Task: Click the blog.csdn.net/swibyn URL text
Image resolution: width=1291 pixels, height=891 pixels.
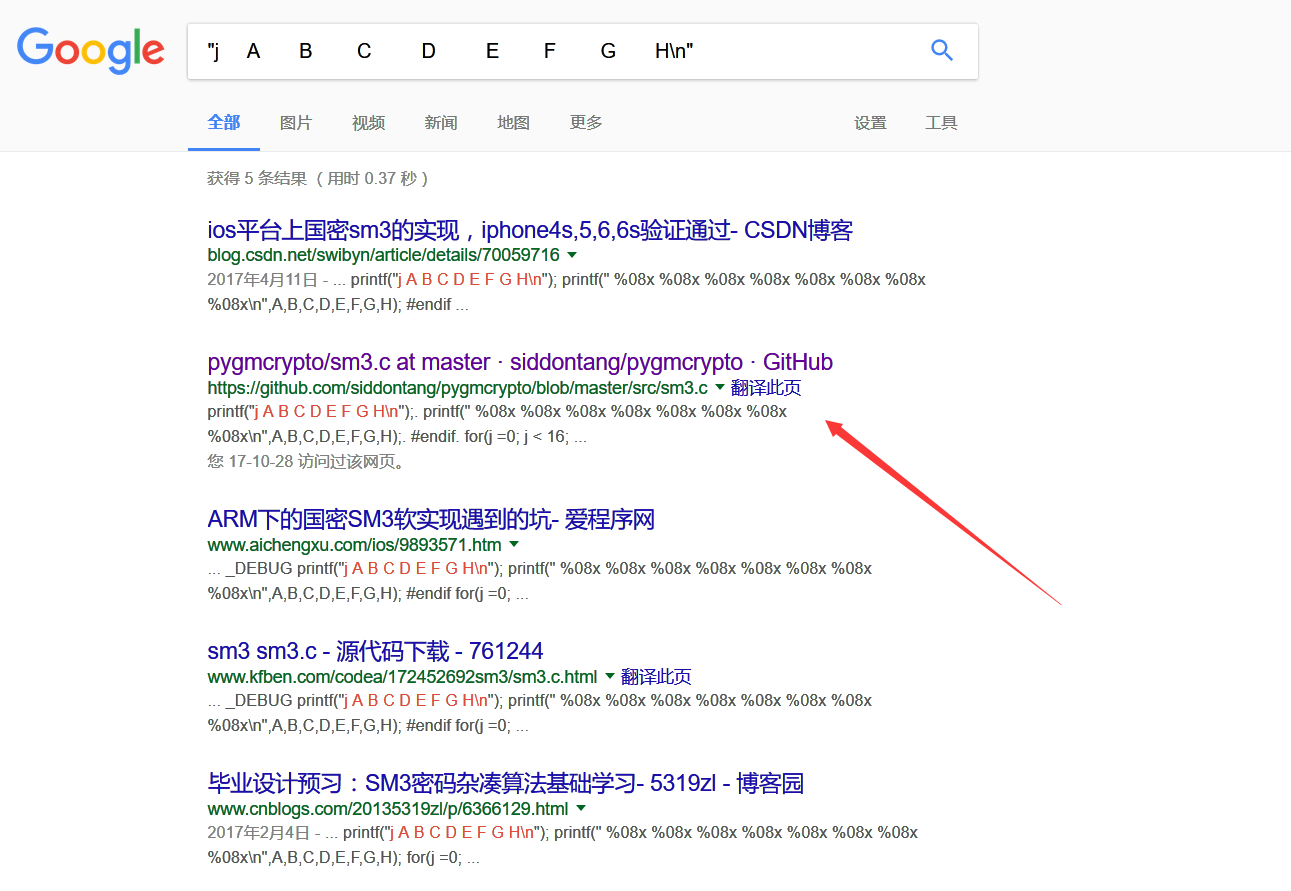Action: pyautogui.click(x=383, y=255)
